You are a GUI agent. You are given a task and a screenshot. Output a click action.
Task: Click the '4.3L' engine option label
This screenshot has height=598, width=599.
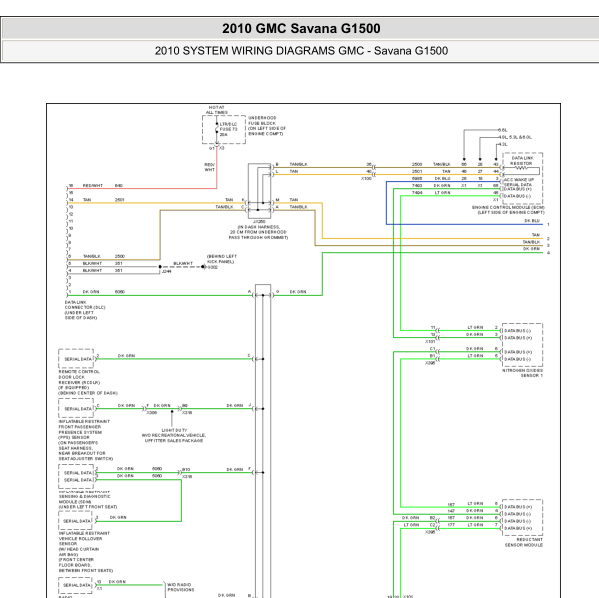coord(503,144)
